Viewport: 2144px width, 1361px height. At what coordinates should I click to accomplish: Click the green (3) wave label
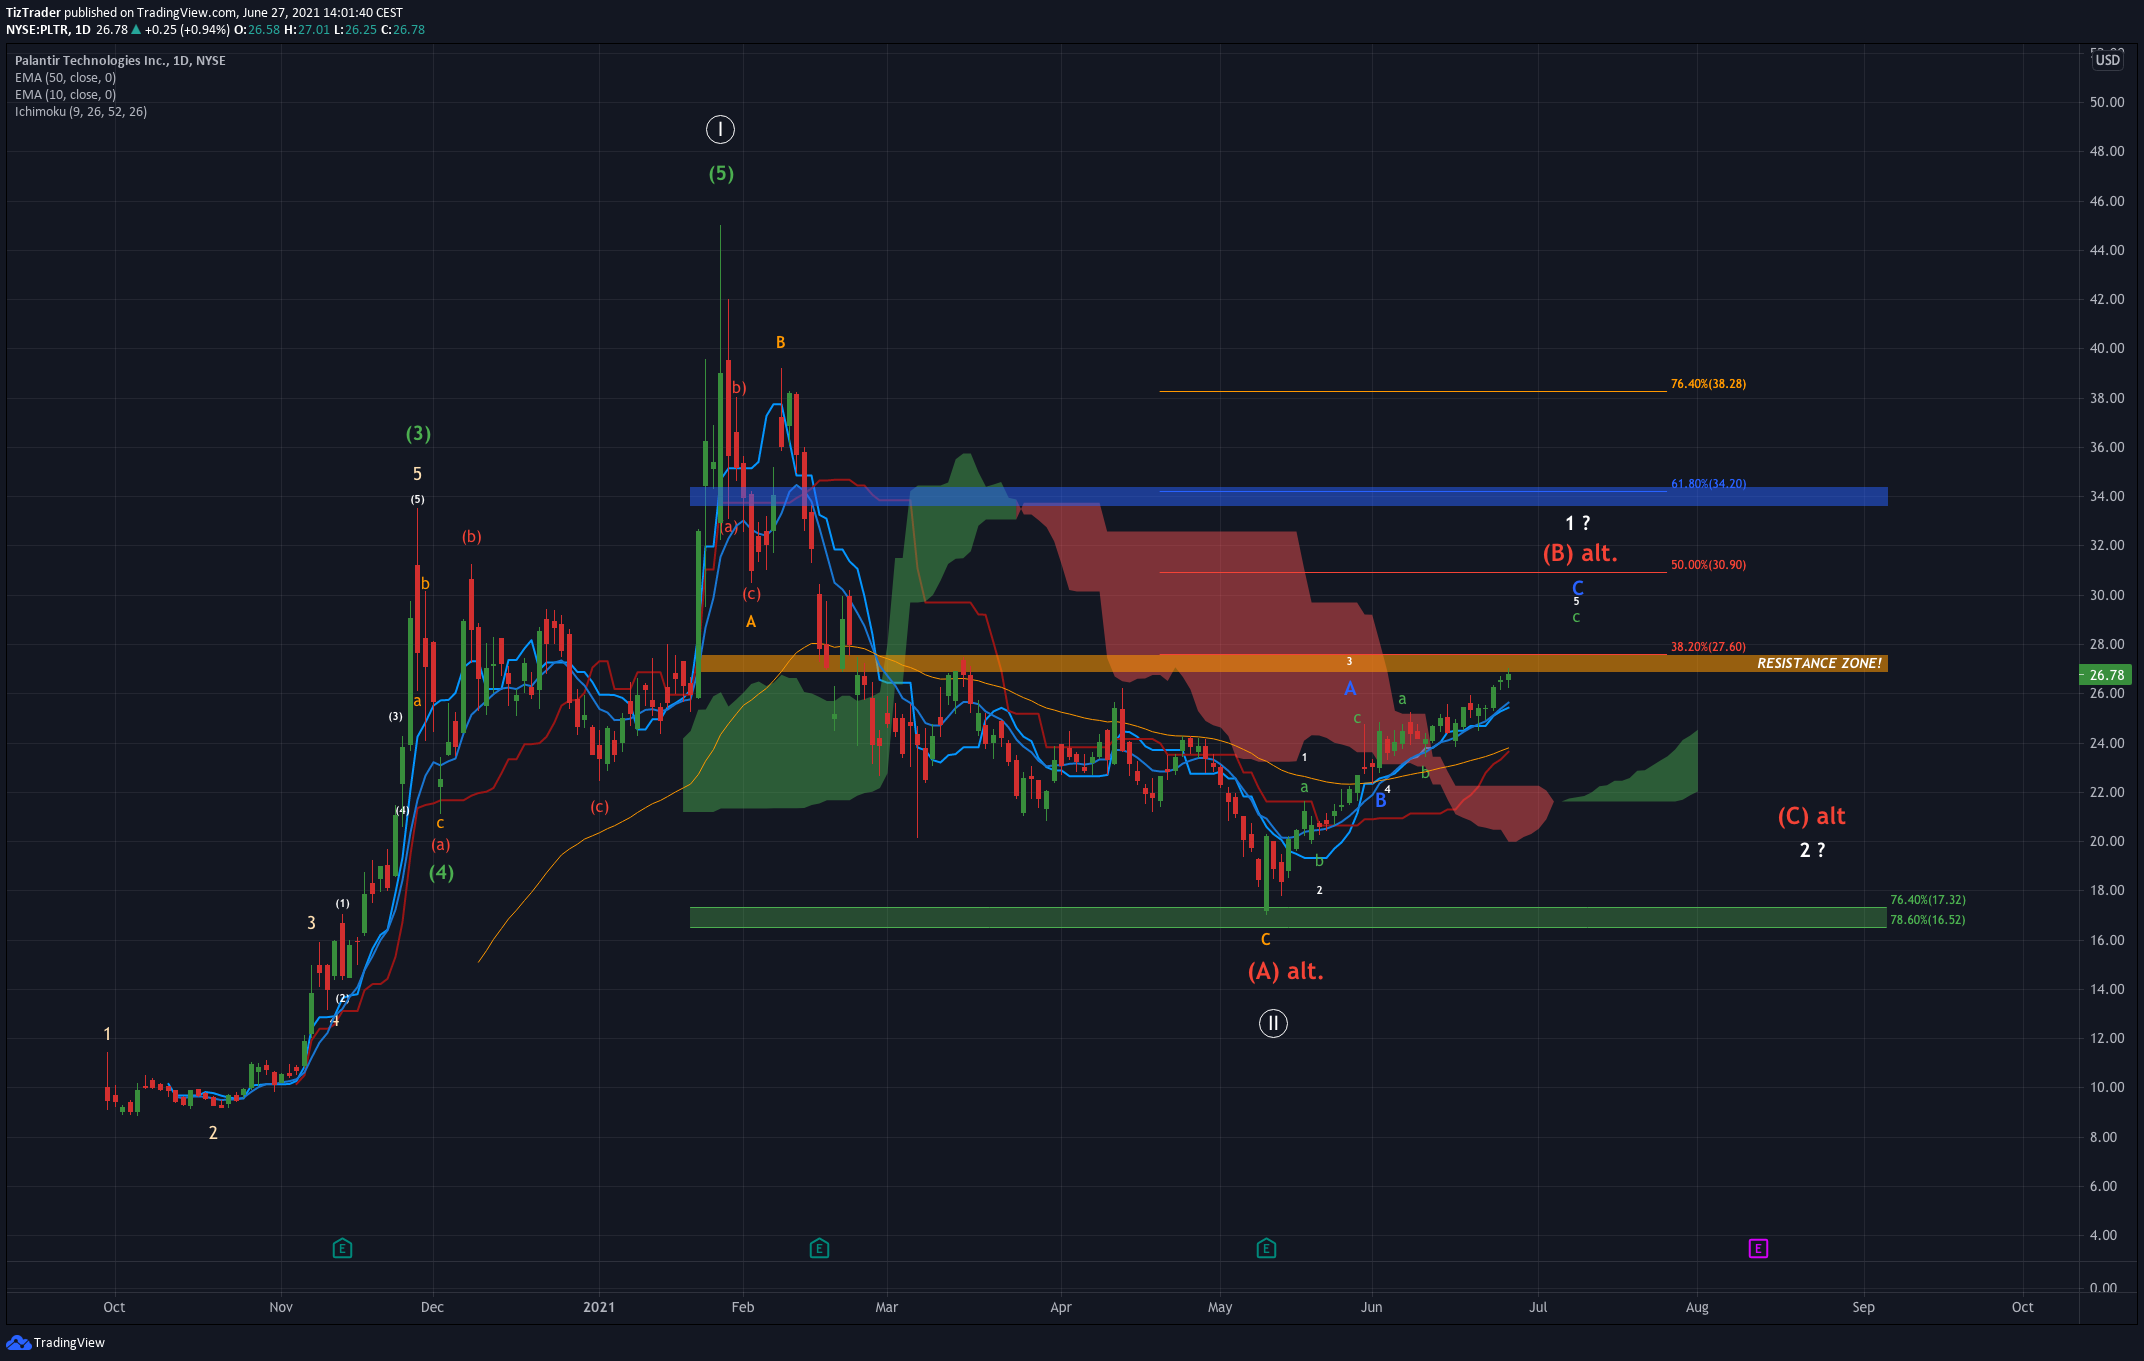pyautogui.click(x=418, y=433)
